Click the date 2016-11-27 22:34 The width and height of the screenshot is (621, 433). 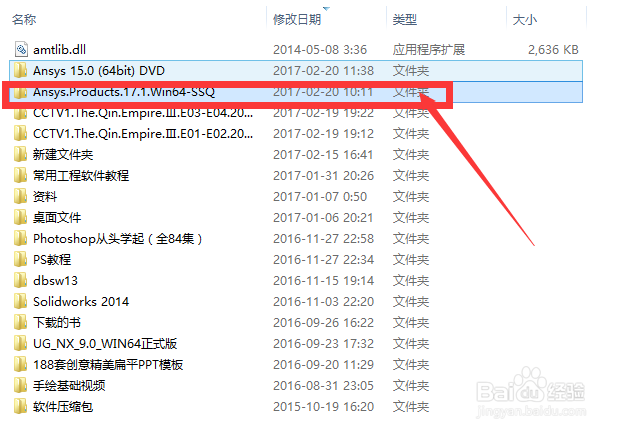click(323, 259)
